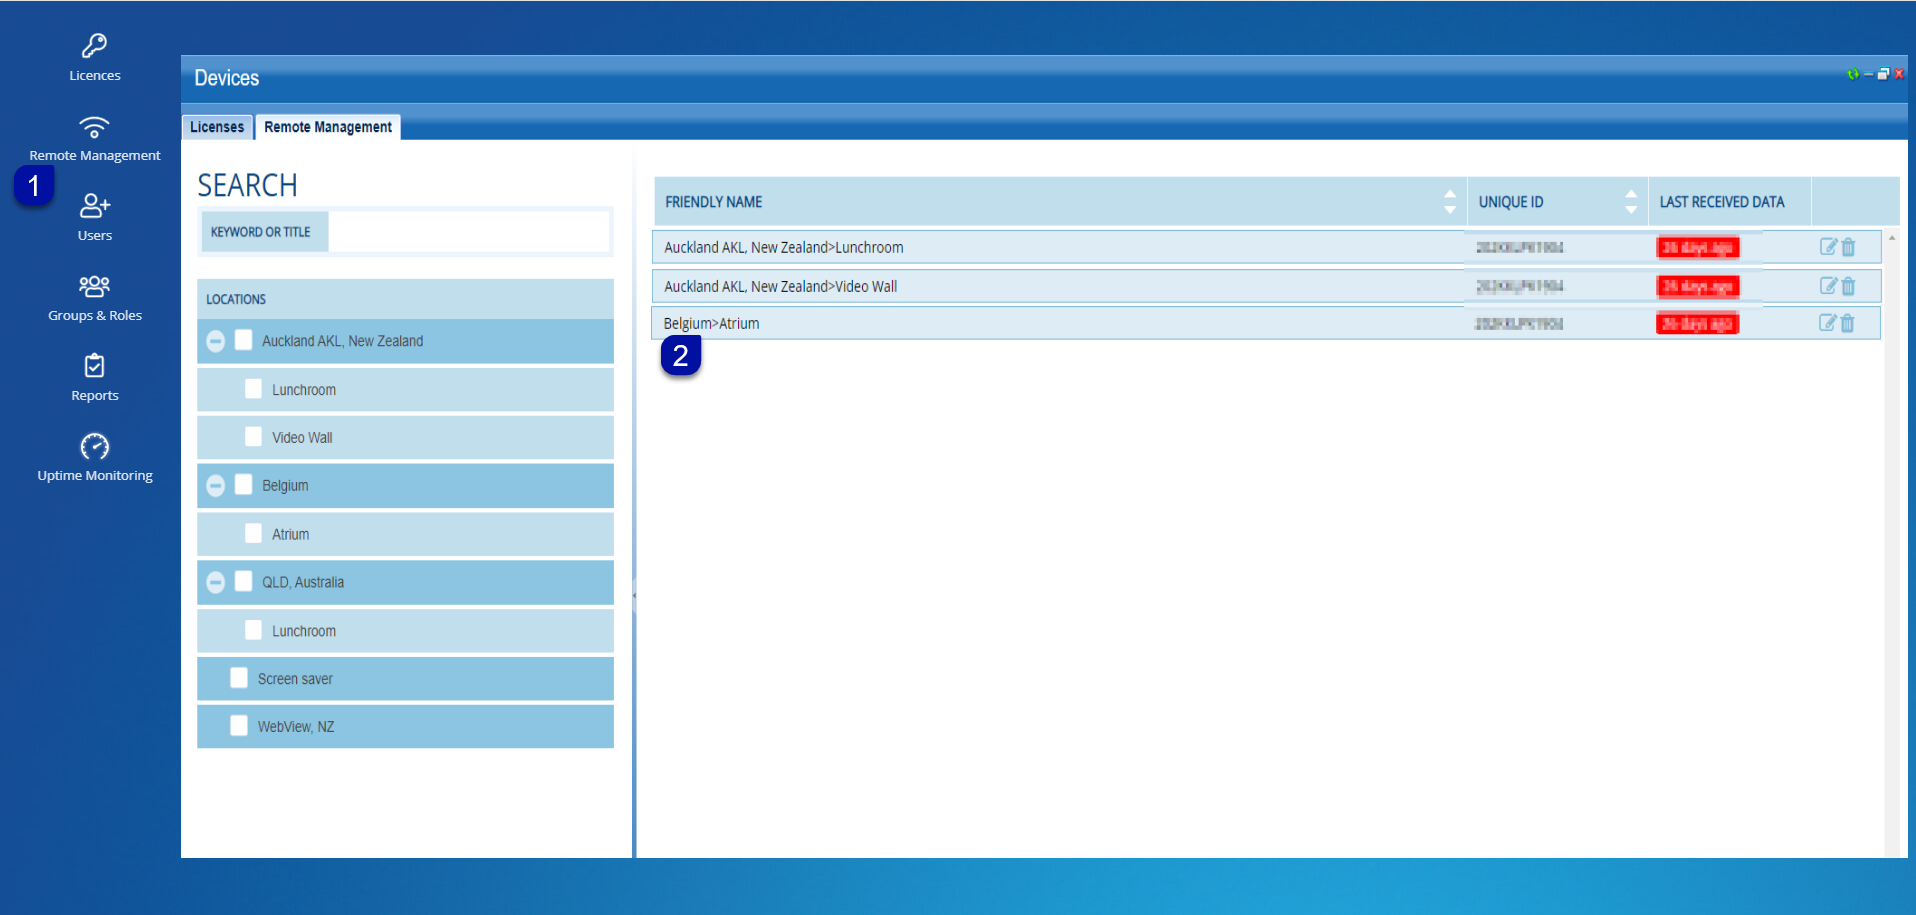Select the 'Belgium>Atrium' row name
This screenshot has height=915, width=1916.
[711, 323]
